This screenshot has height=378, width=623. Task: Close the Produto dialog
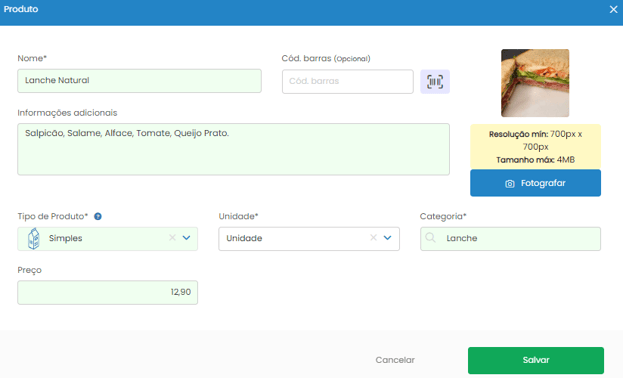tap(613, 10)
